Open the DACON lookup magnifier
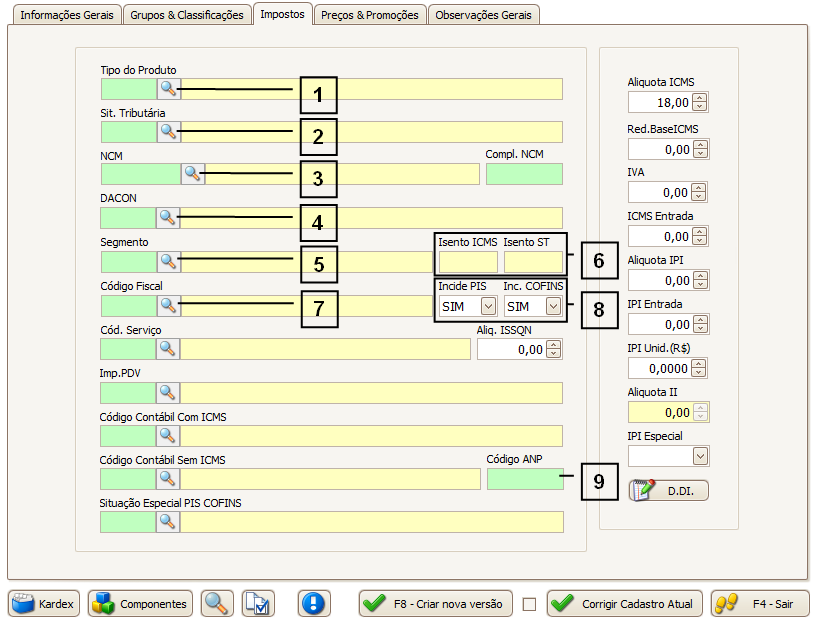 tap(168, 217)
